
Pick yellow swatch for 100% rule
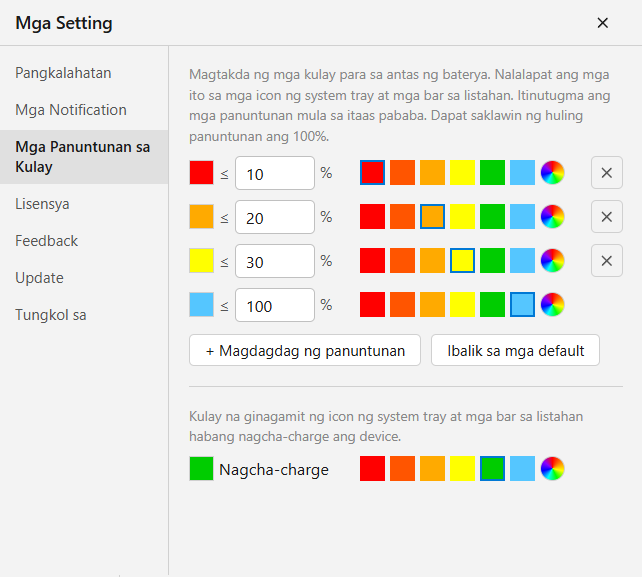pos(462,305)
